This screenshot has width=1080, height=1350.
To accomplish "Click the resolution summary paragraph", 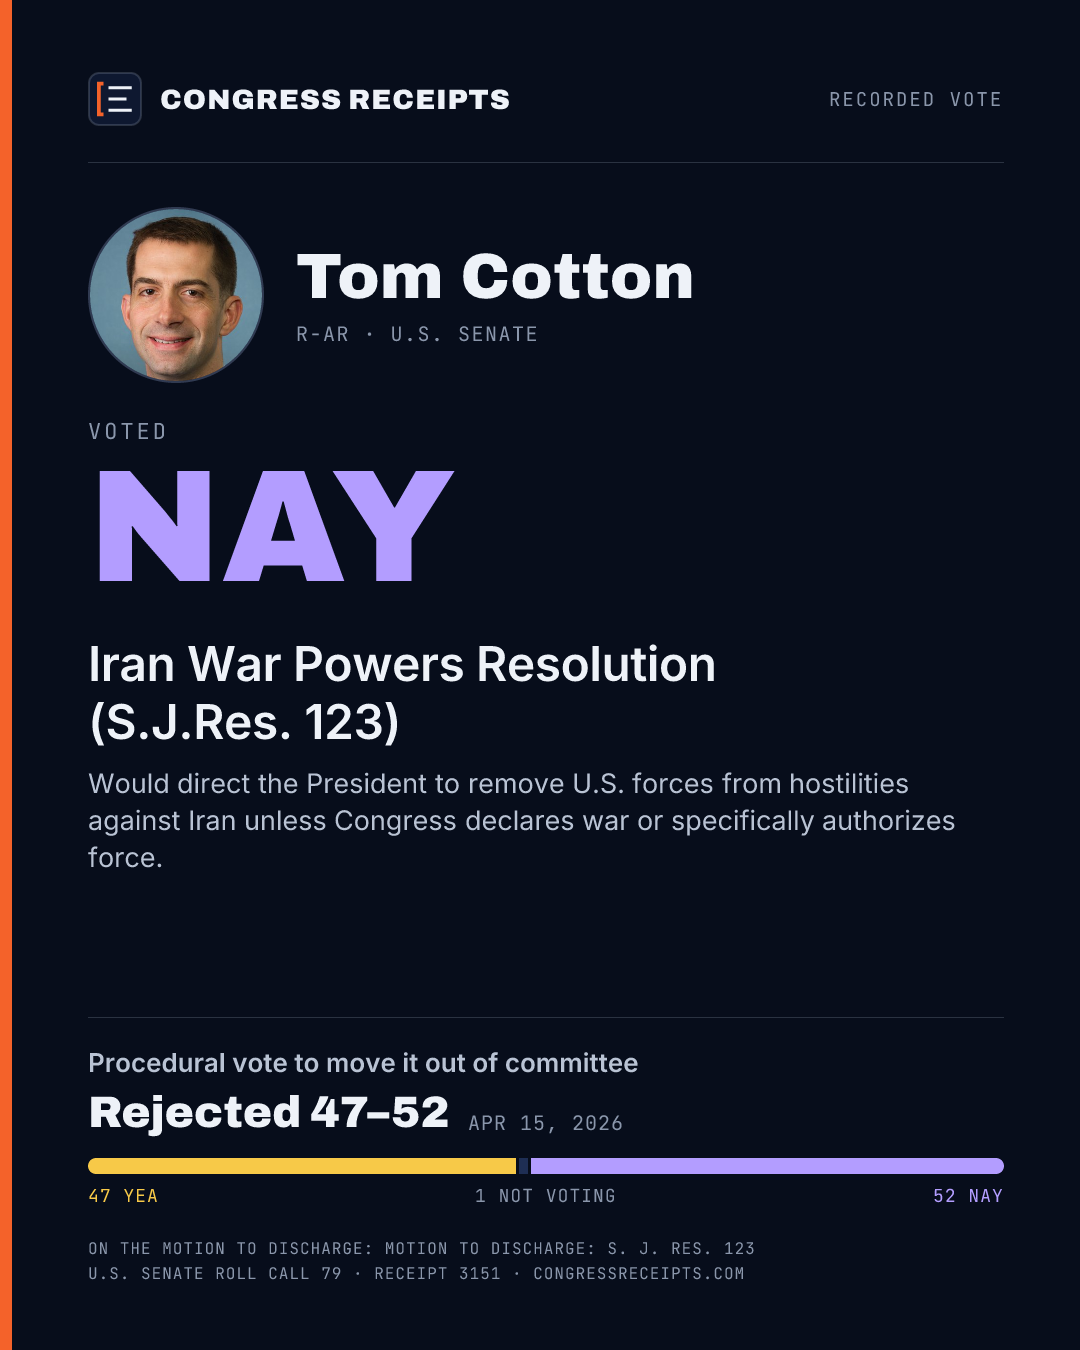I will click(x=521, y=820).
